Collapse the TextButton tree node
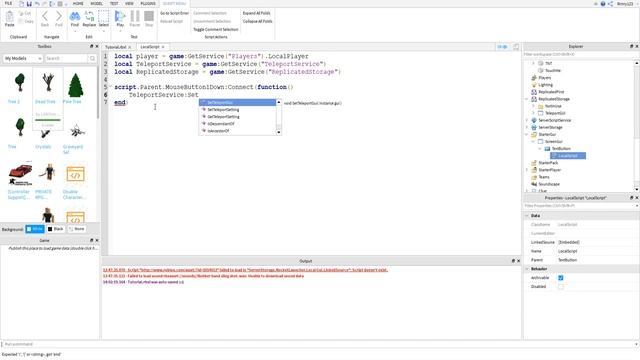 [540, 149]
